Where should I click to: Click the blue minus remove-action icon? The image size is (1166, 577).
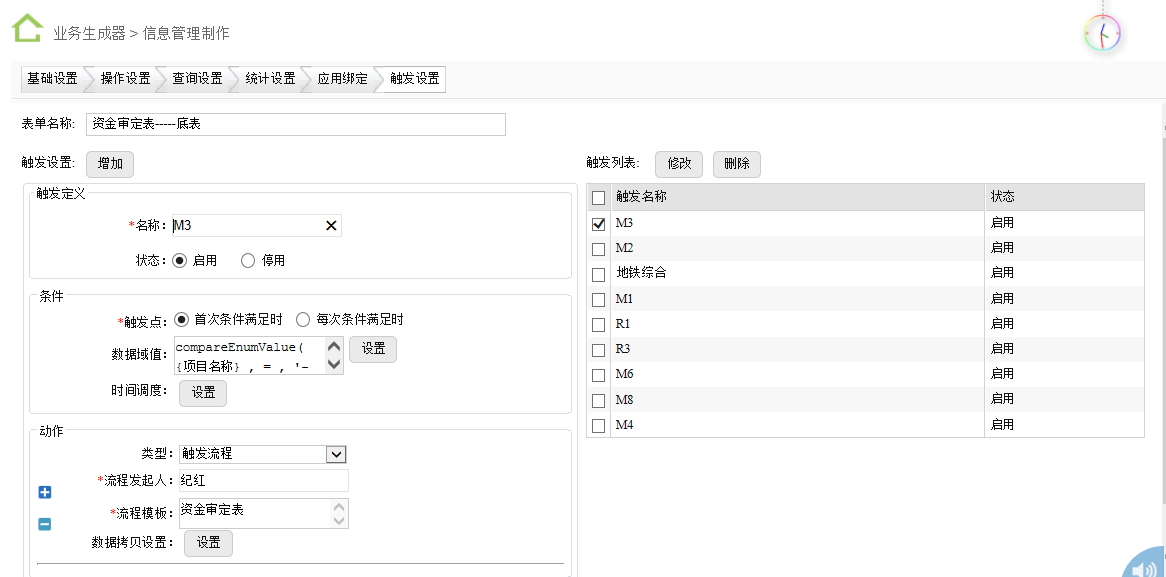pos(45,524)
